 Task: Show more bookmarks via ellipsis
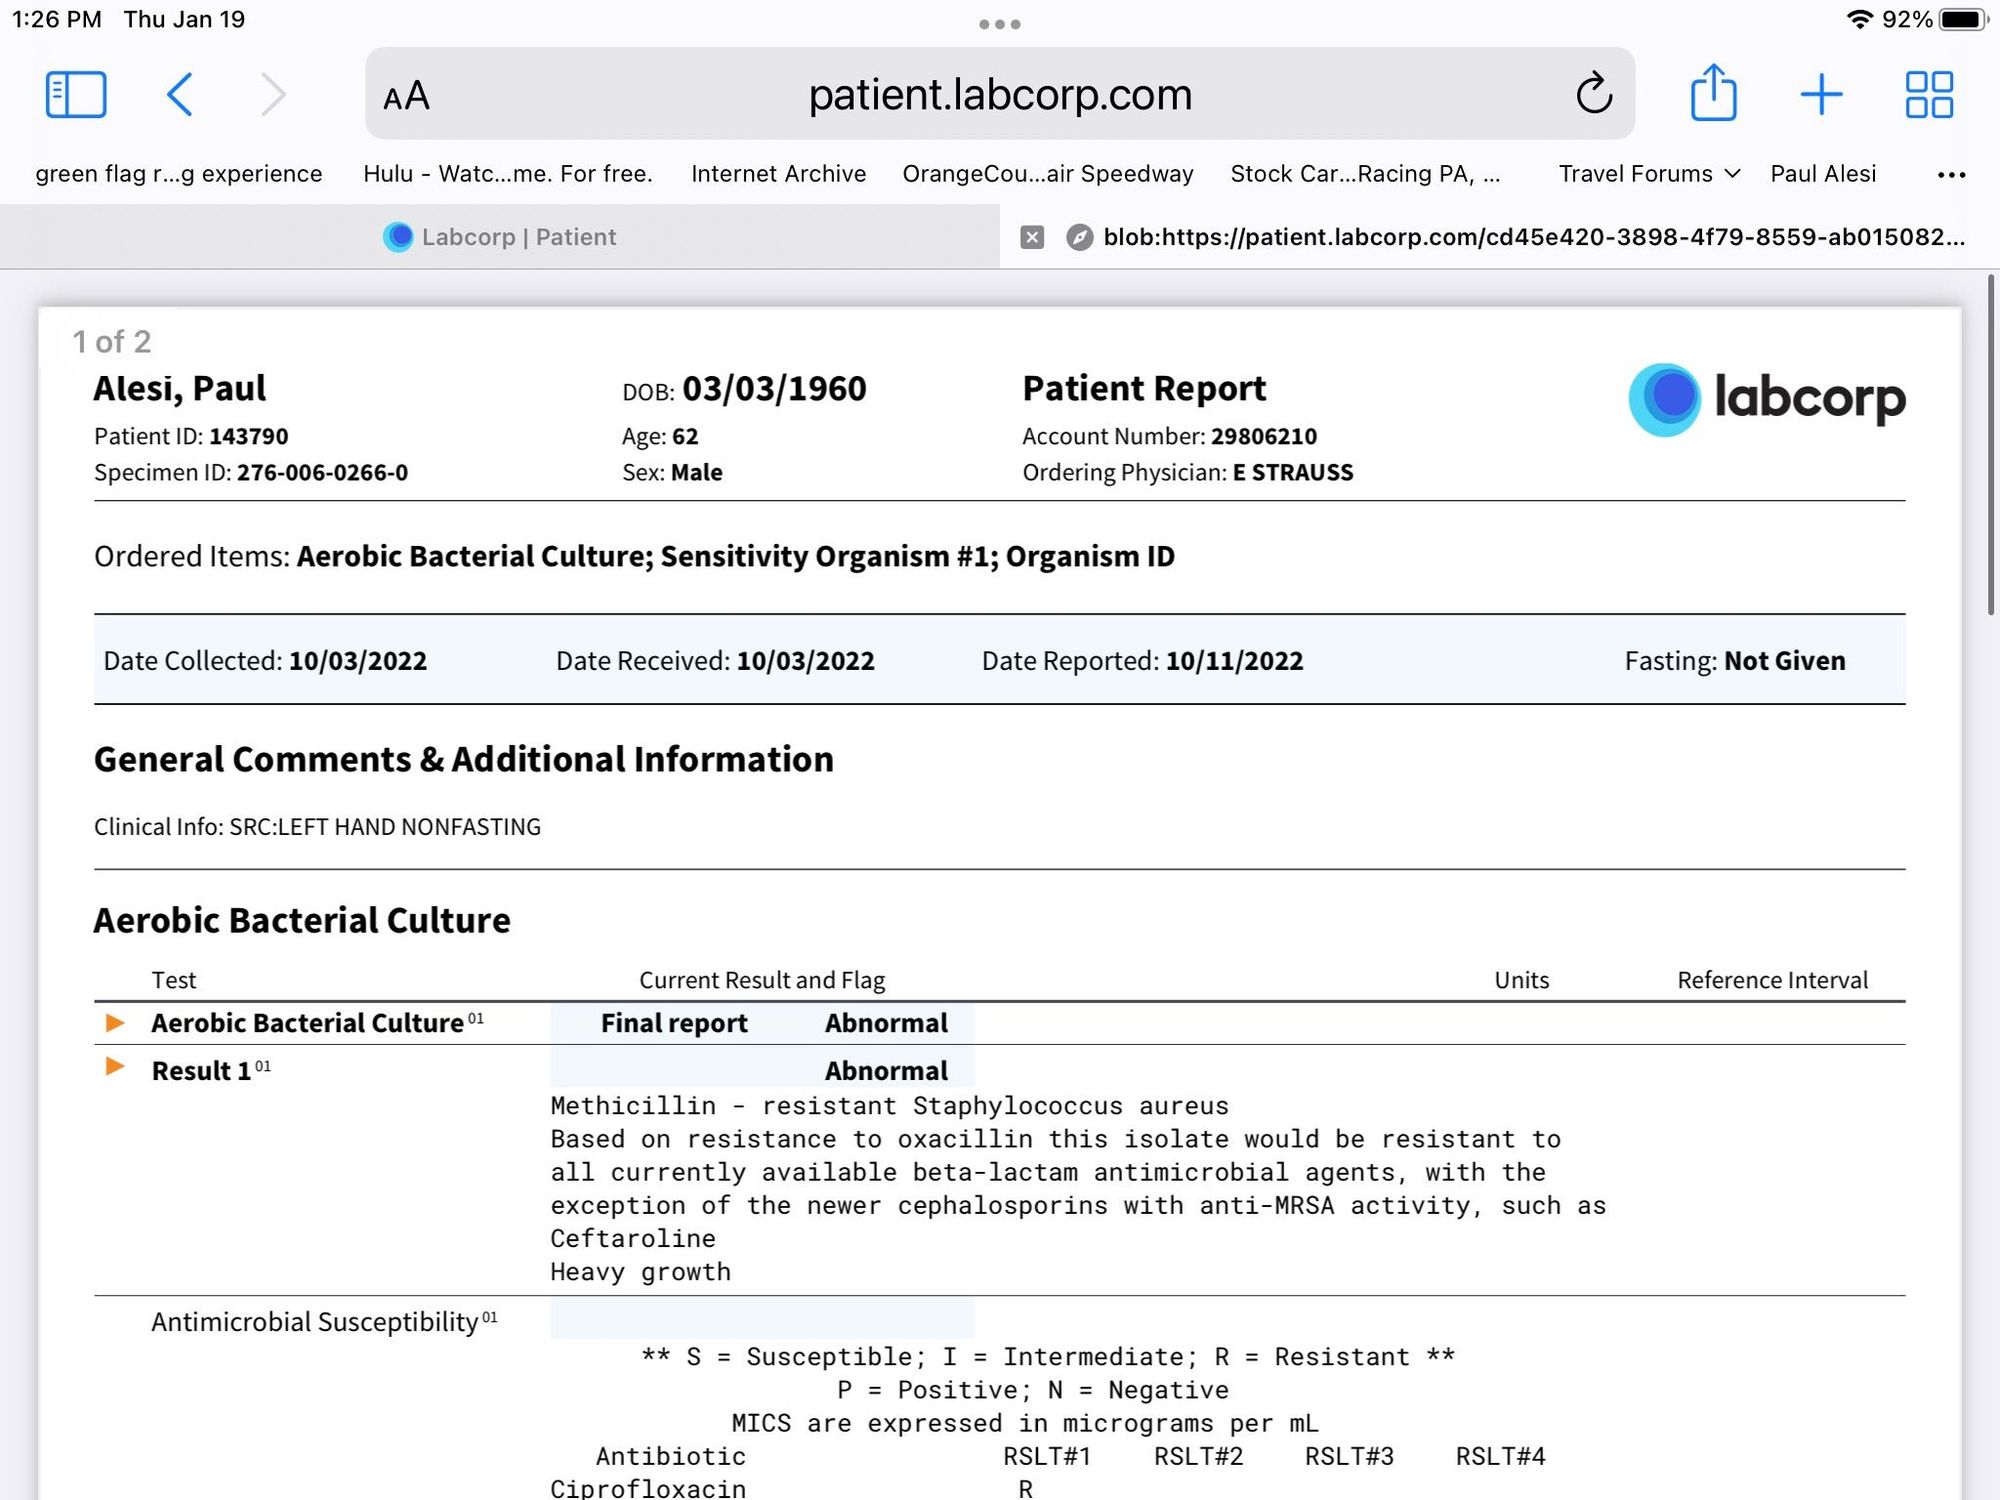point(1951,175)
